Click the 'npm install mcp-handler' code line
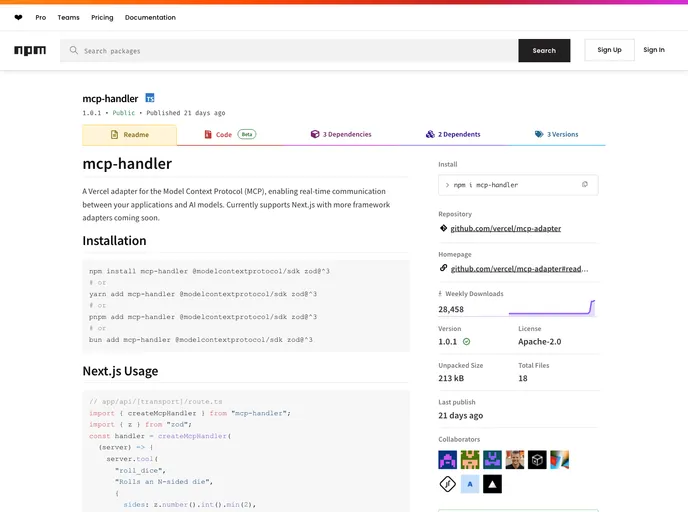 209,271
